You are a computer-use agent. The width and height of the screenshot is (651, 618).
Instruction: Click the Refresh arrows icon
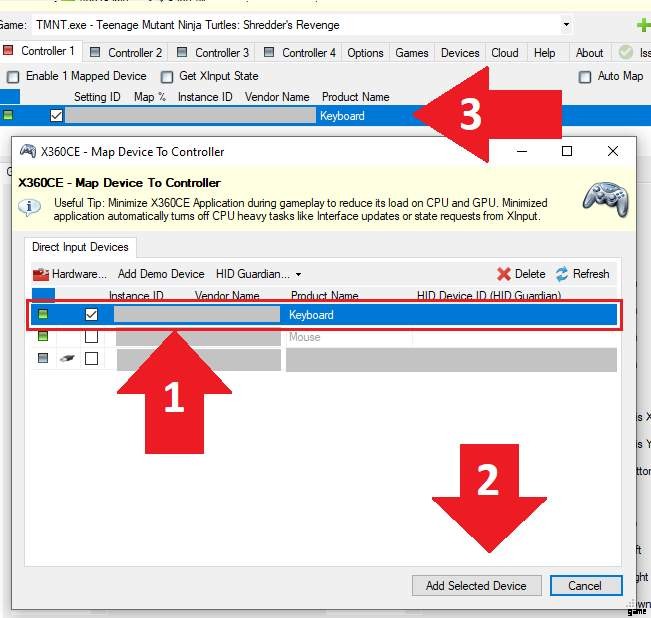click(562, 274)
